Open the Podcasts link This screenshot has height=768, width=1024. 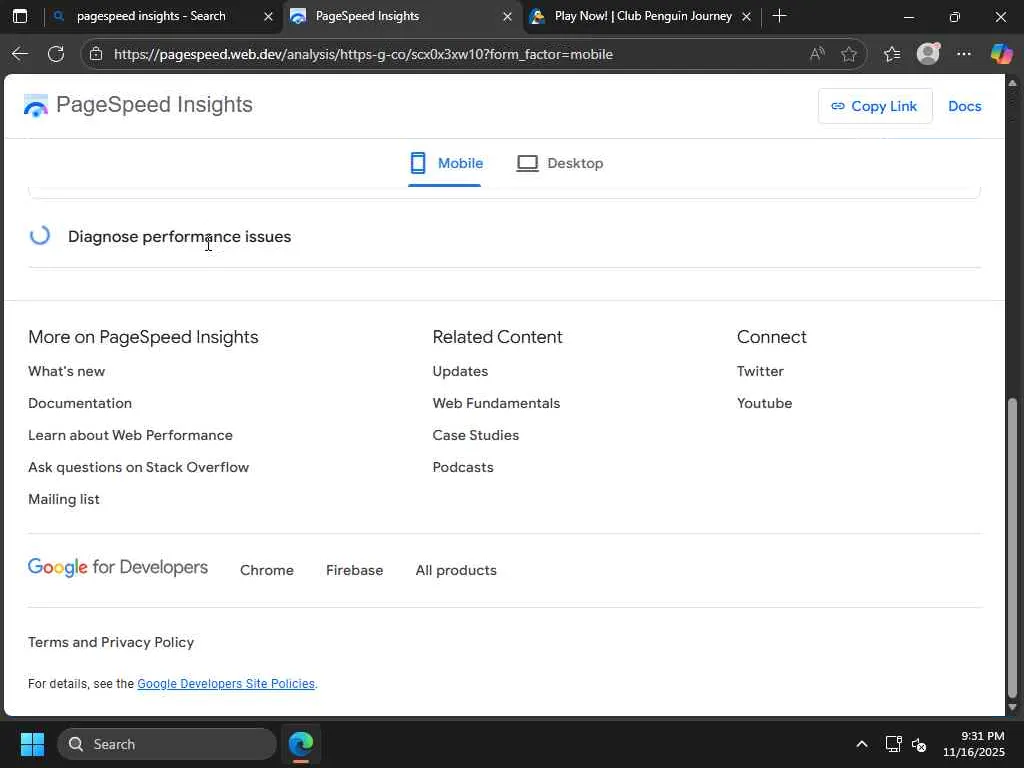[x=463, y=467]
